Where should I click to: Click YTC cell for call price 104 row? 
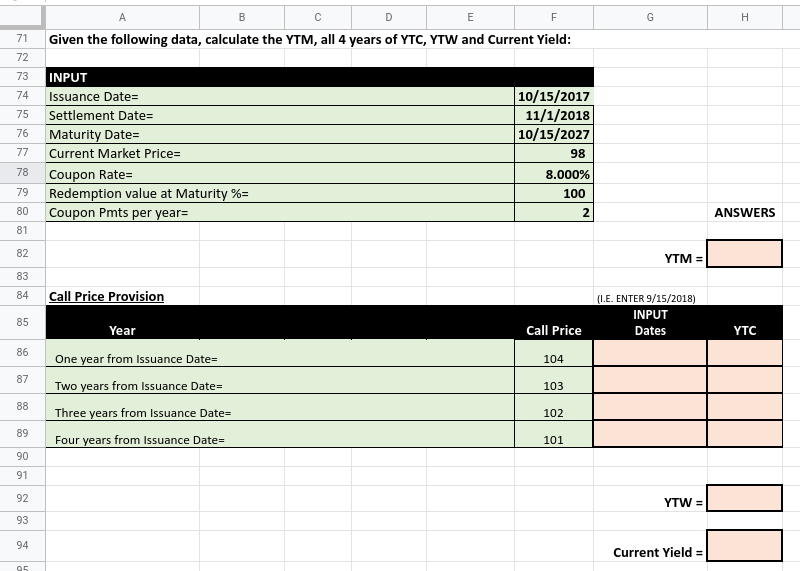click(x=745, y=353)
